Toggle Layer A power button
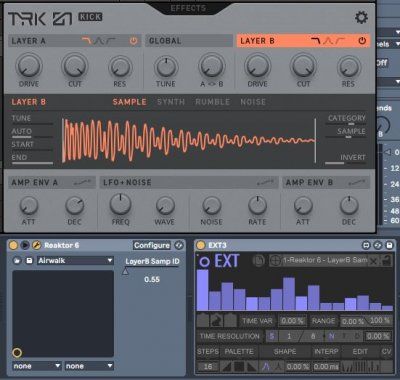The image size is (400, 380). pos(133,41)
